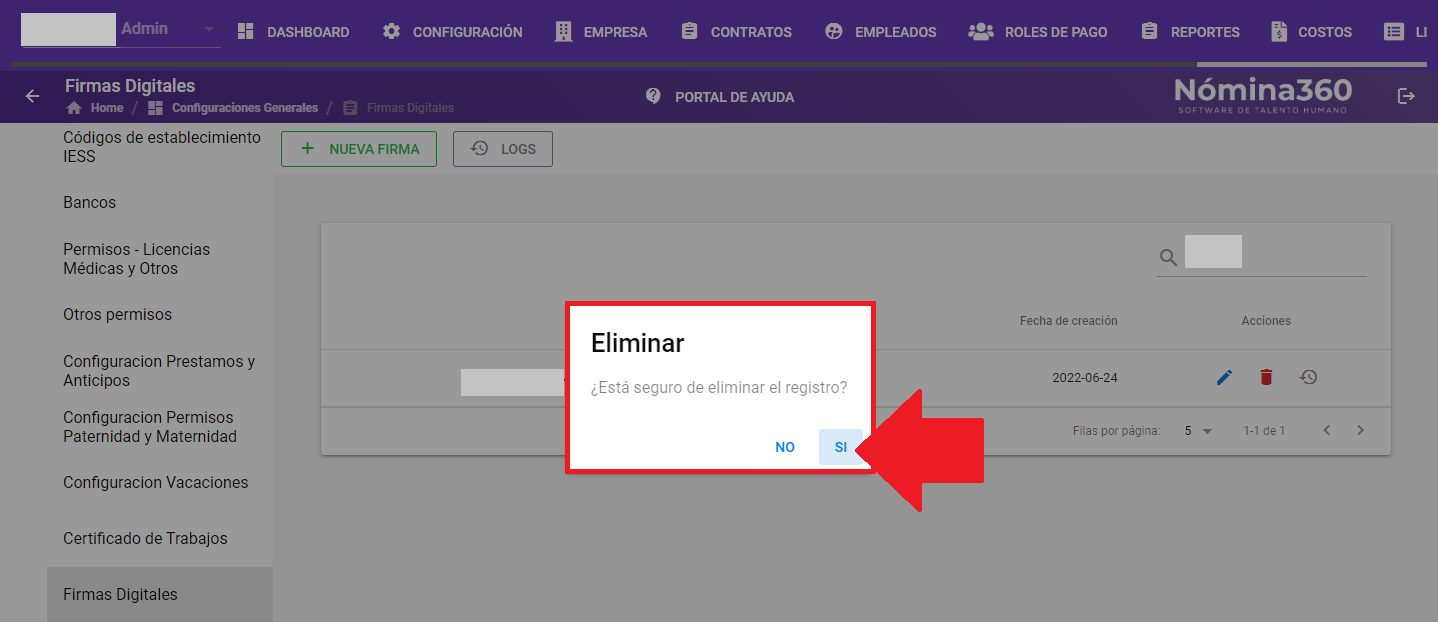Click the row history clock icon

tap(1308, 377)
